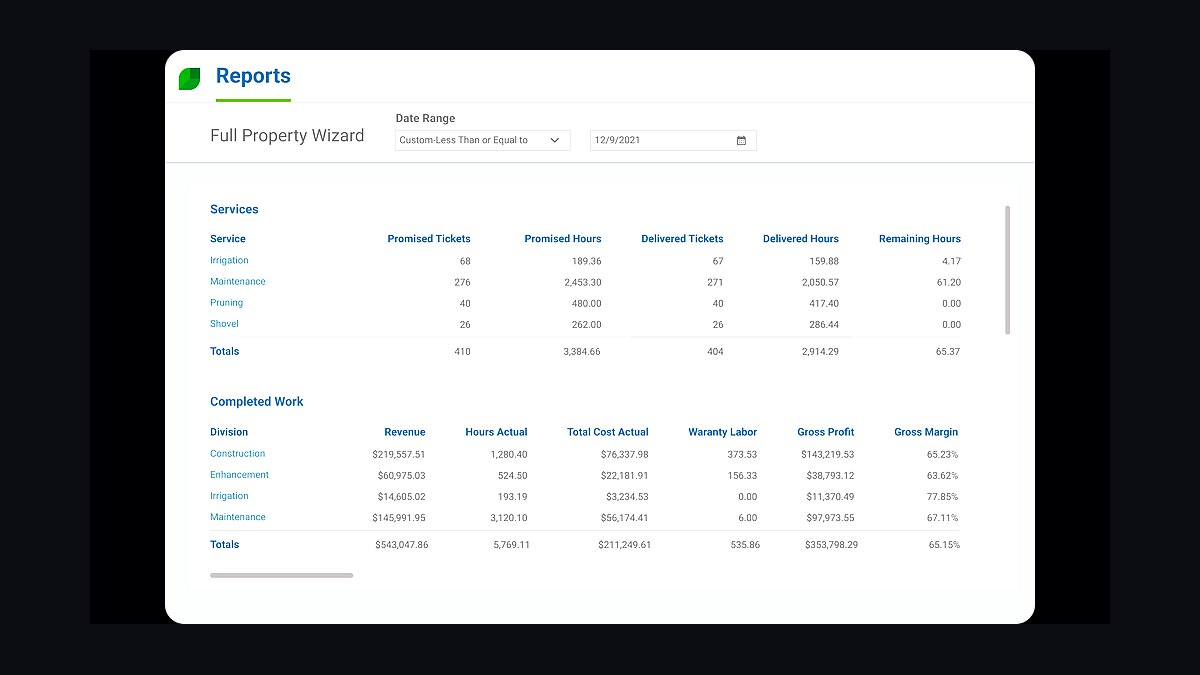Image resolution: width=1200 pixels, height=675 pixels.
Task: Sort by Remaining Hours column header
Action: [920, 239]
